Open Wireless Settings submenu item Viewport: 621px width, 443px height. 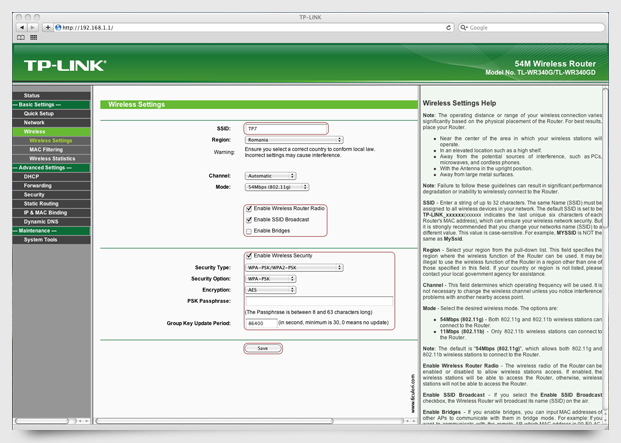(x=51, y=141)
